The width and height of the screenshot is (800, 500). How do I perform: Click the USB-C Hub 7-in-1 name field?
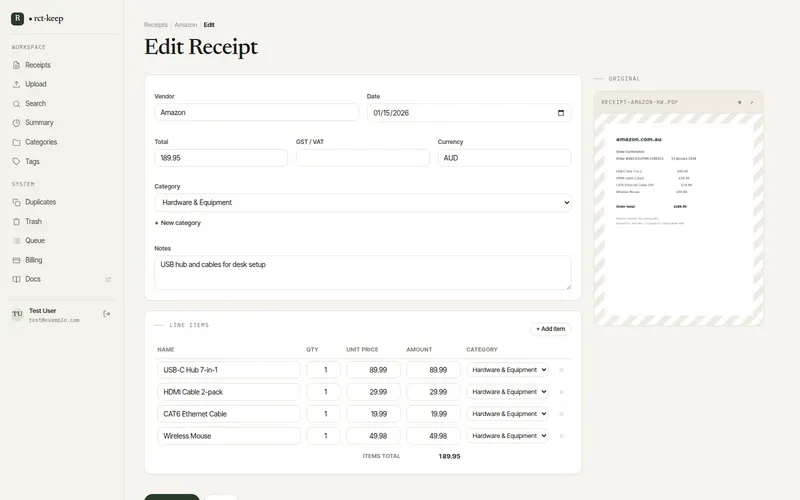(x=229, y=370)
